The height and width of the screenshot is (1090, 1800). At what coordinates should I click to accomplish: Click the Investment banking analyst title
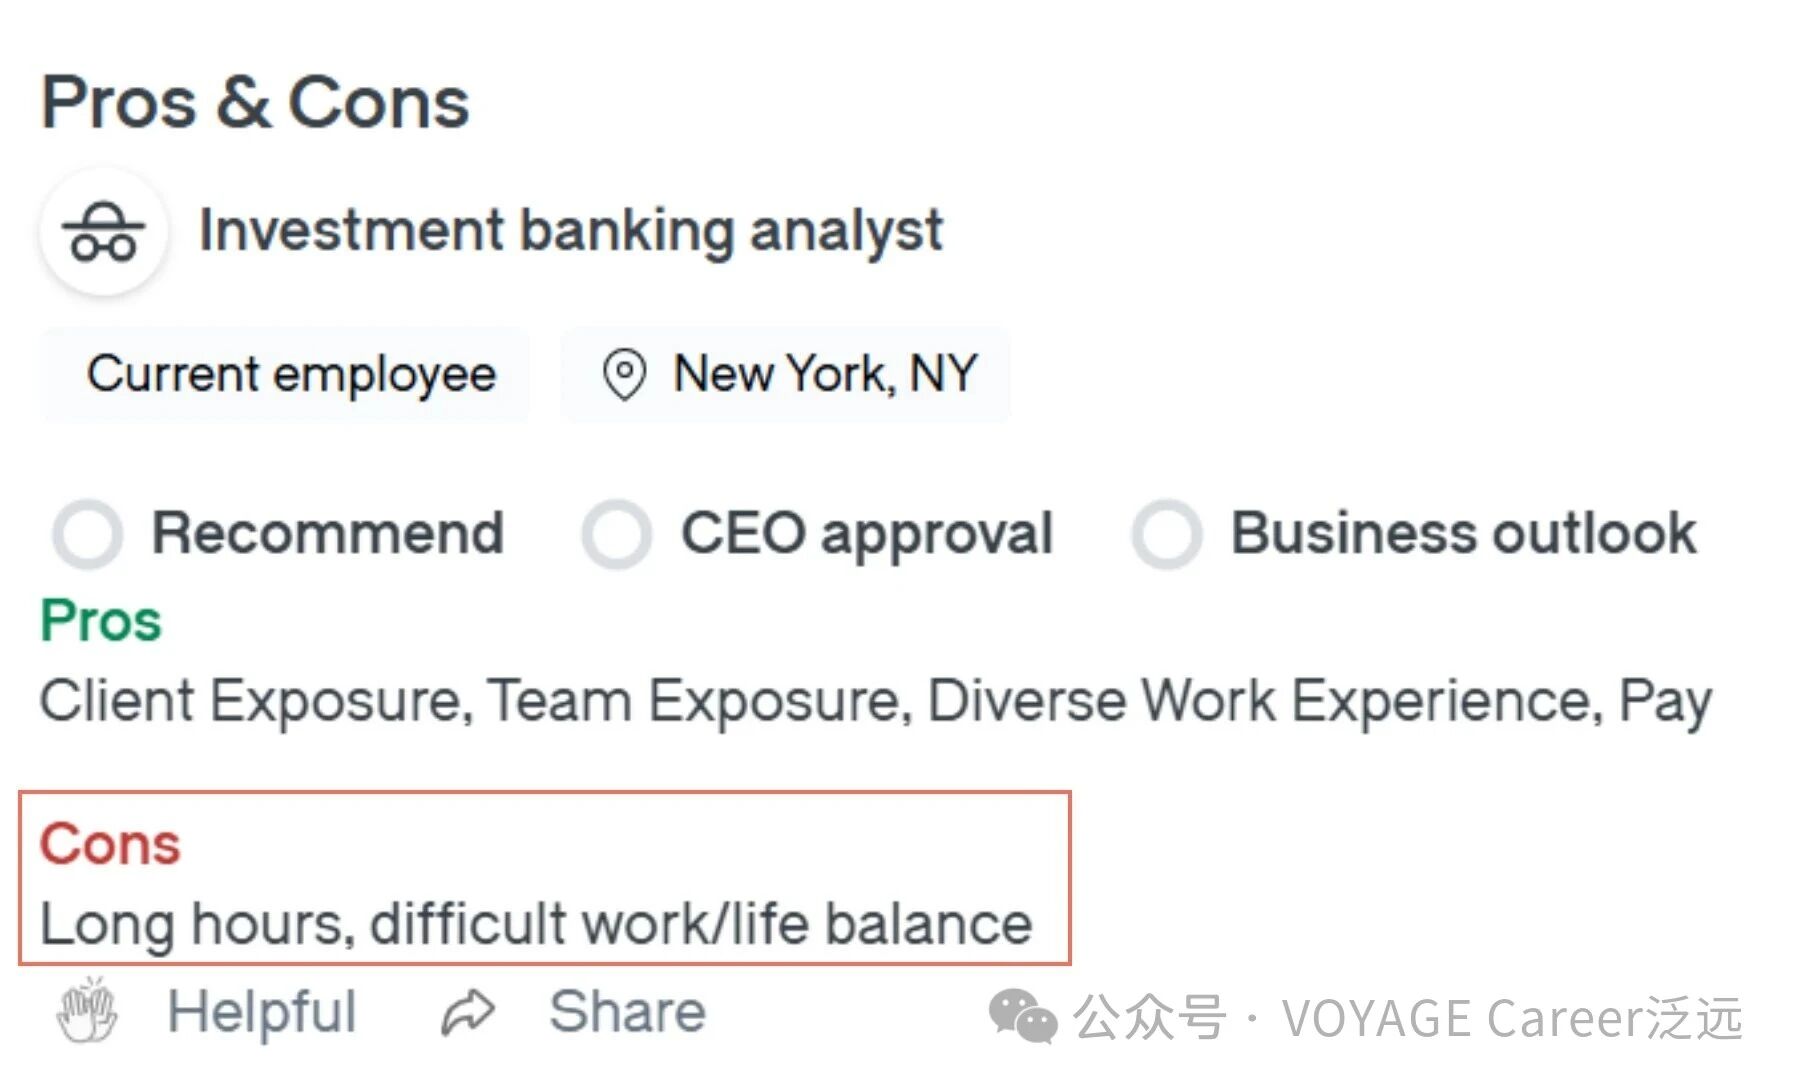570,231
